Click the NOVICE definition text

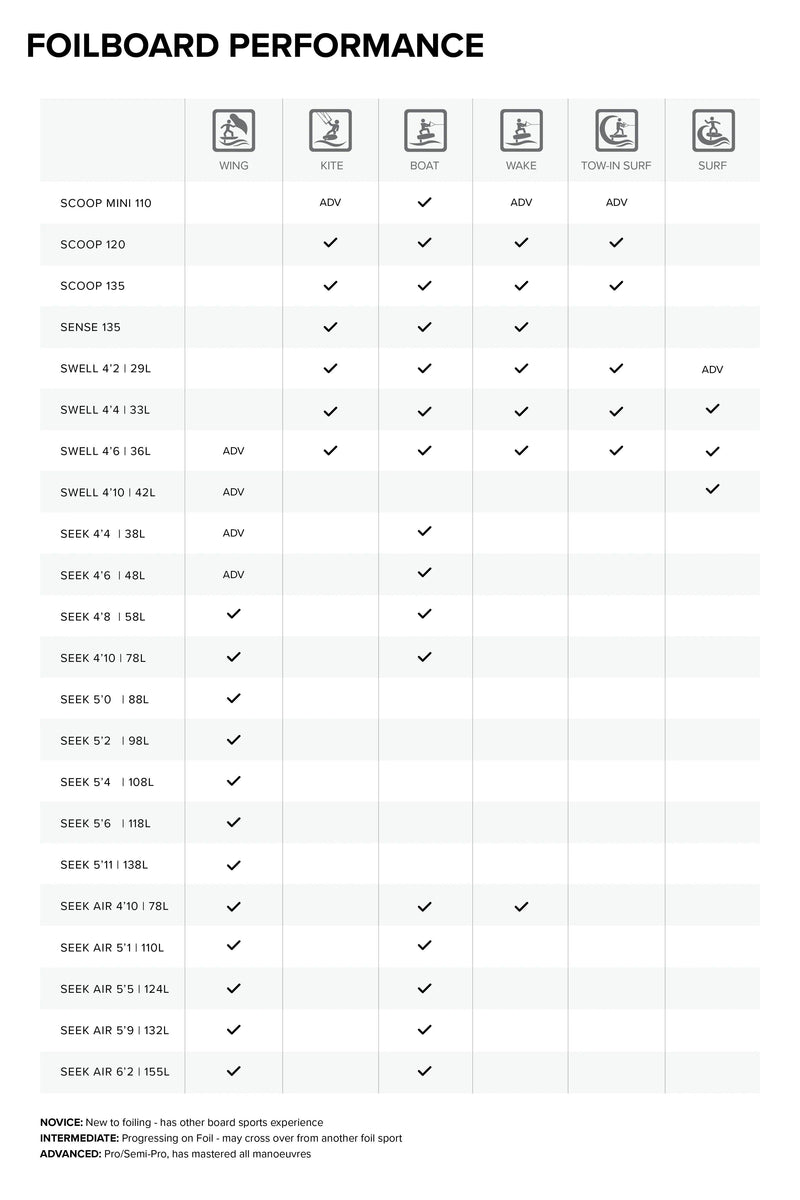[x=181, y=1123]
